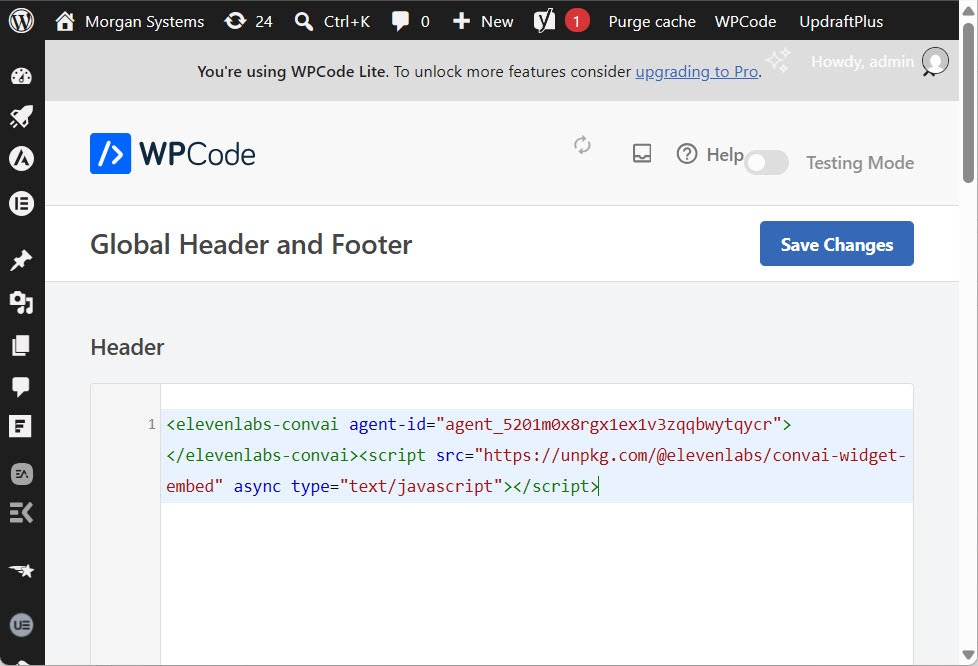Click the Header section label
This screenshot has height=666, width=978.
coord(127,347)
